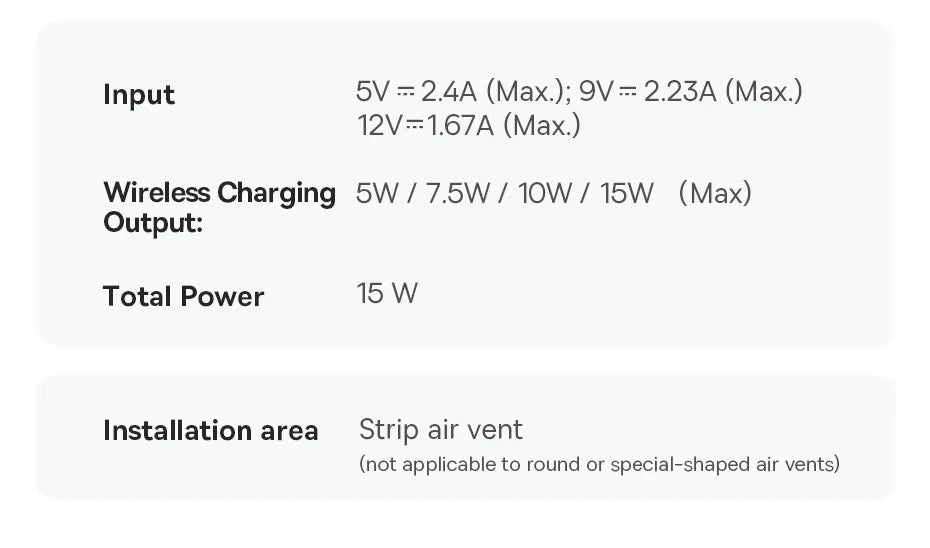Click the word Output: below Wireless Charging
Viewport: 930px width, 548px height.
(x=153, y=222)
